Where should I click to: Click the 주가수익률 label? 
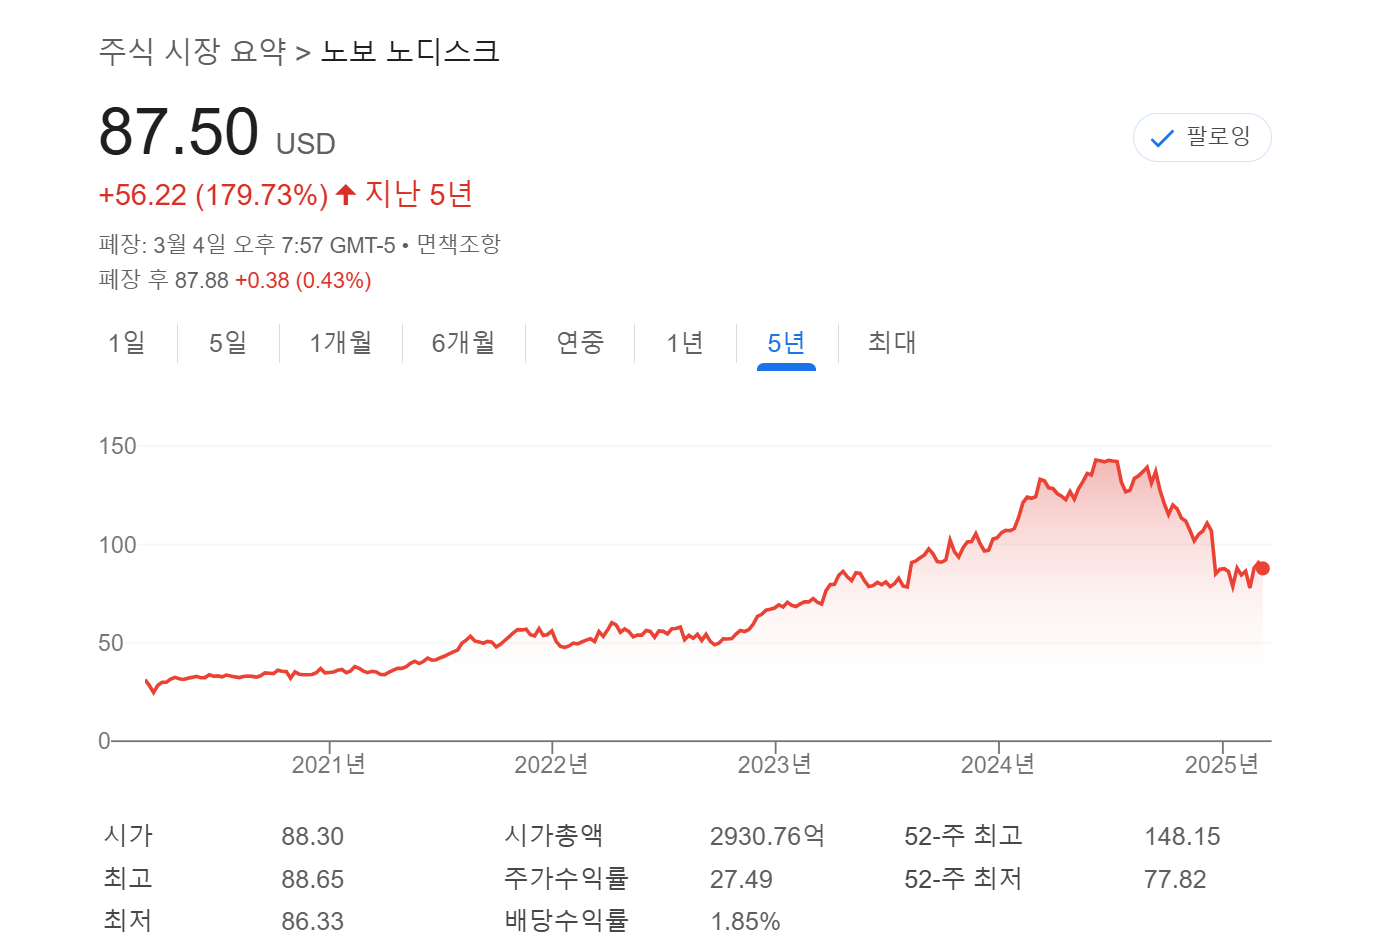pos(566,878)
